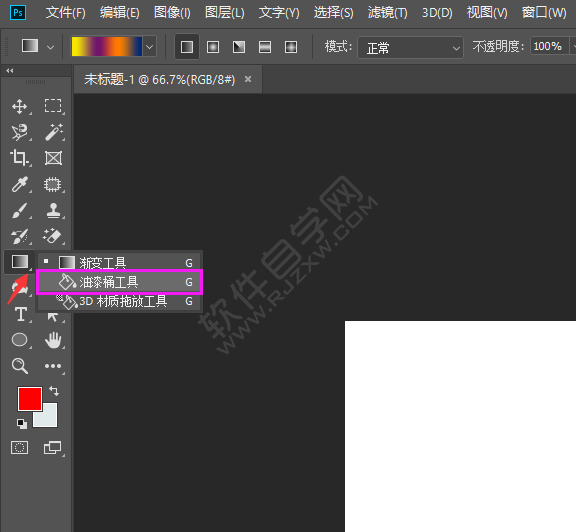Select the Magic Wand tool
Image resolution: width=576 pixels, height=532 pixels.
pos(53,132)
